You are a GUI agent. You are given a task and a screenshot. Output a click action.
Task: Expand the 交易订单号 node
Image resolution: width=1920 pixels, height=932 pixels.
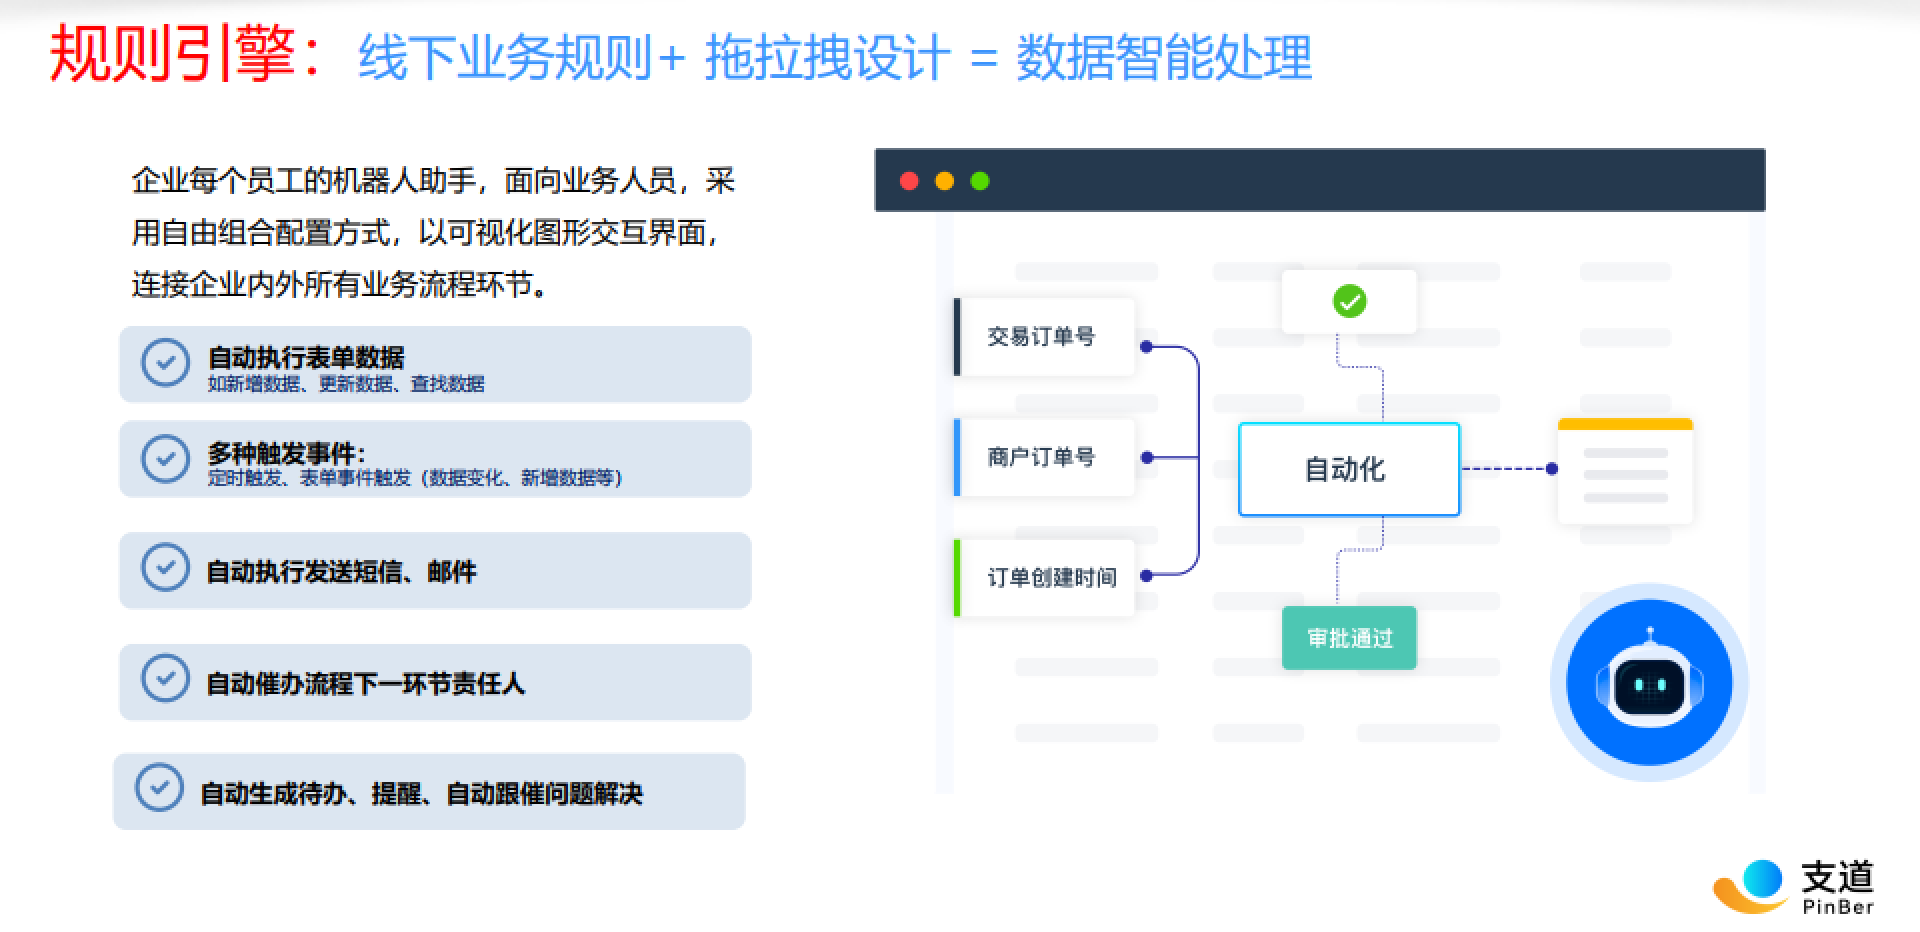(1043, 337)
